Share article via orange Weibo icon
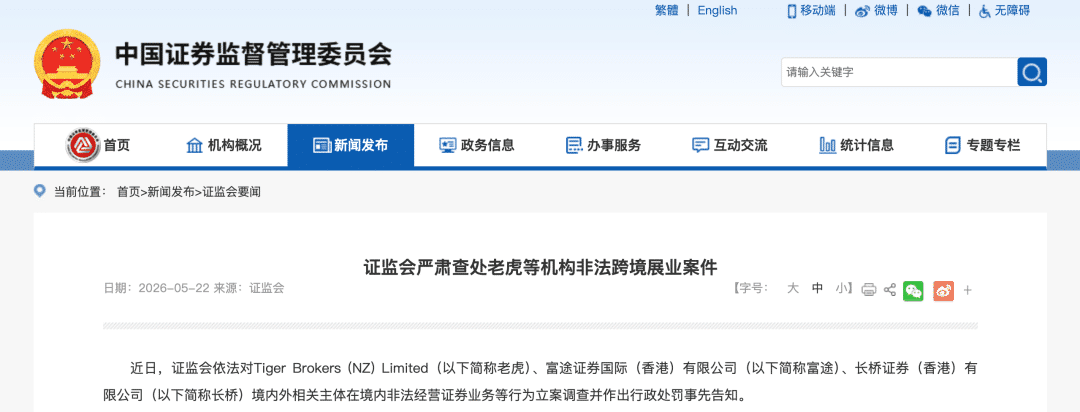This screenshot has width=1080, height=412. 944,290
